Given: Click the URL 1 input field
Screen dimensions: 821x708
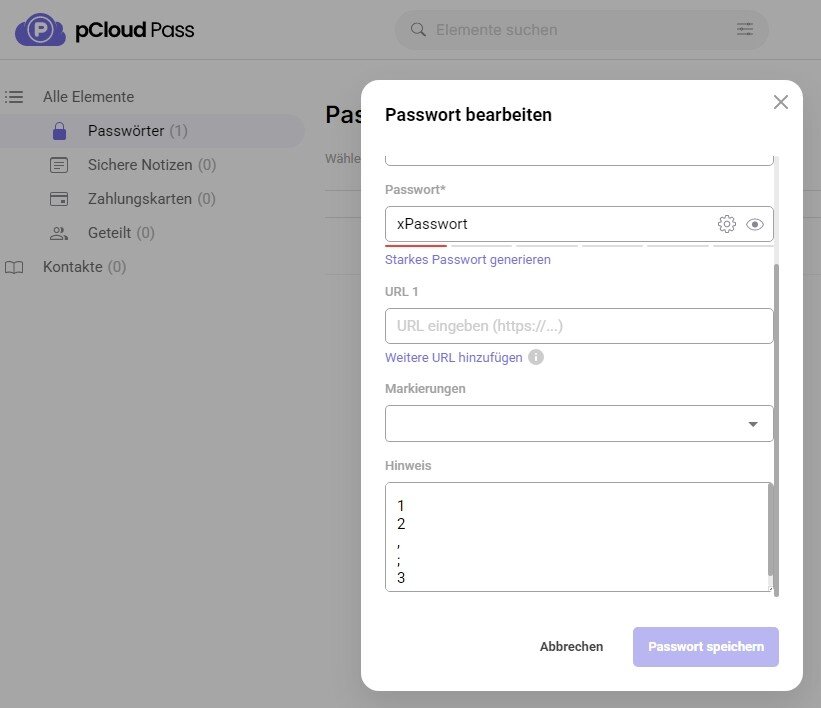Looking at the screenshot, I should pos(579,326).
